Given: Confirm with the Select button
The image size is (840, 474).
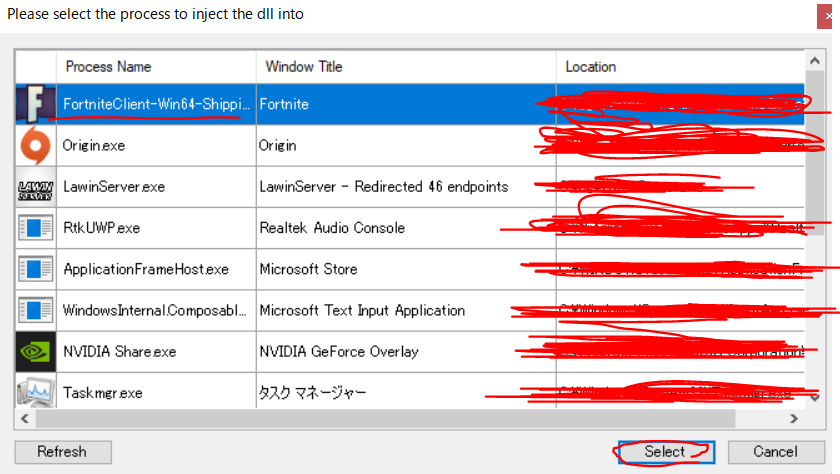Looking at the screenshot, I should point(666,452).
